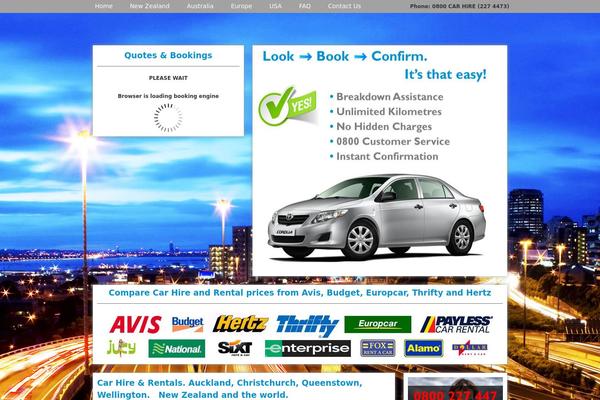This screenshot has height=400, width=600.
Task: Click the Europcar logo
Action: (x=378, y=324)
